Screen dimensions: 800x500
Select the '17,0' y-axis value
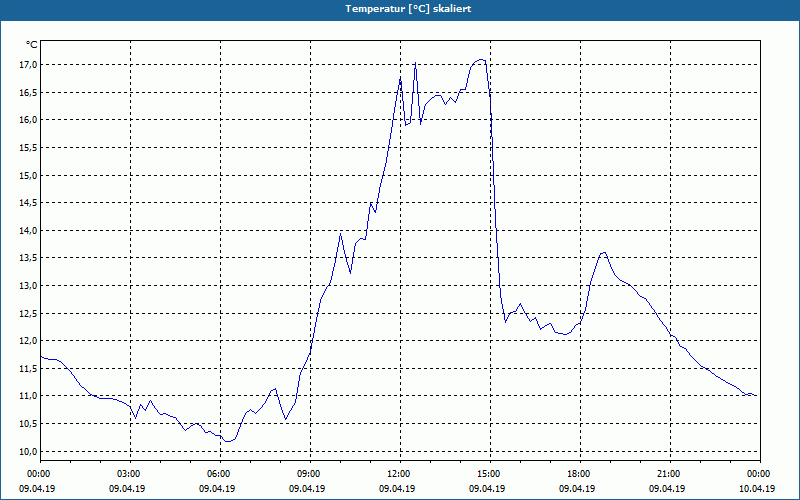click(29, 65)
